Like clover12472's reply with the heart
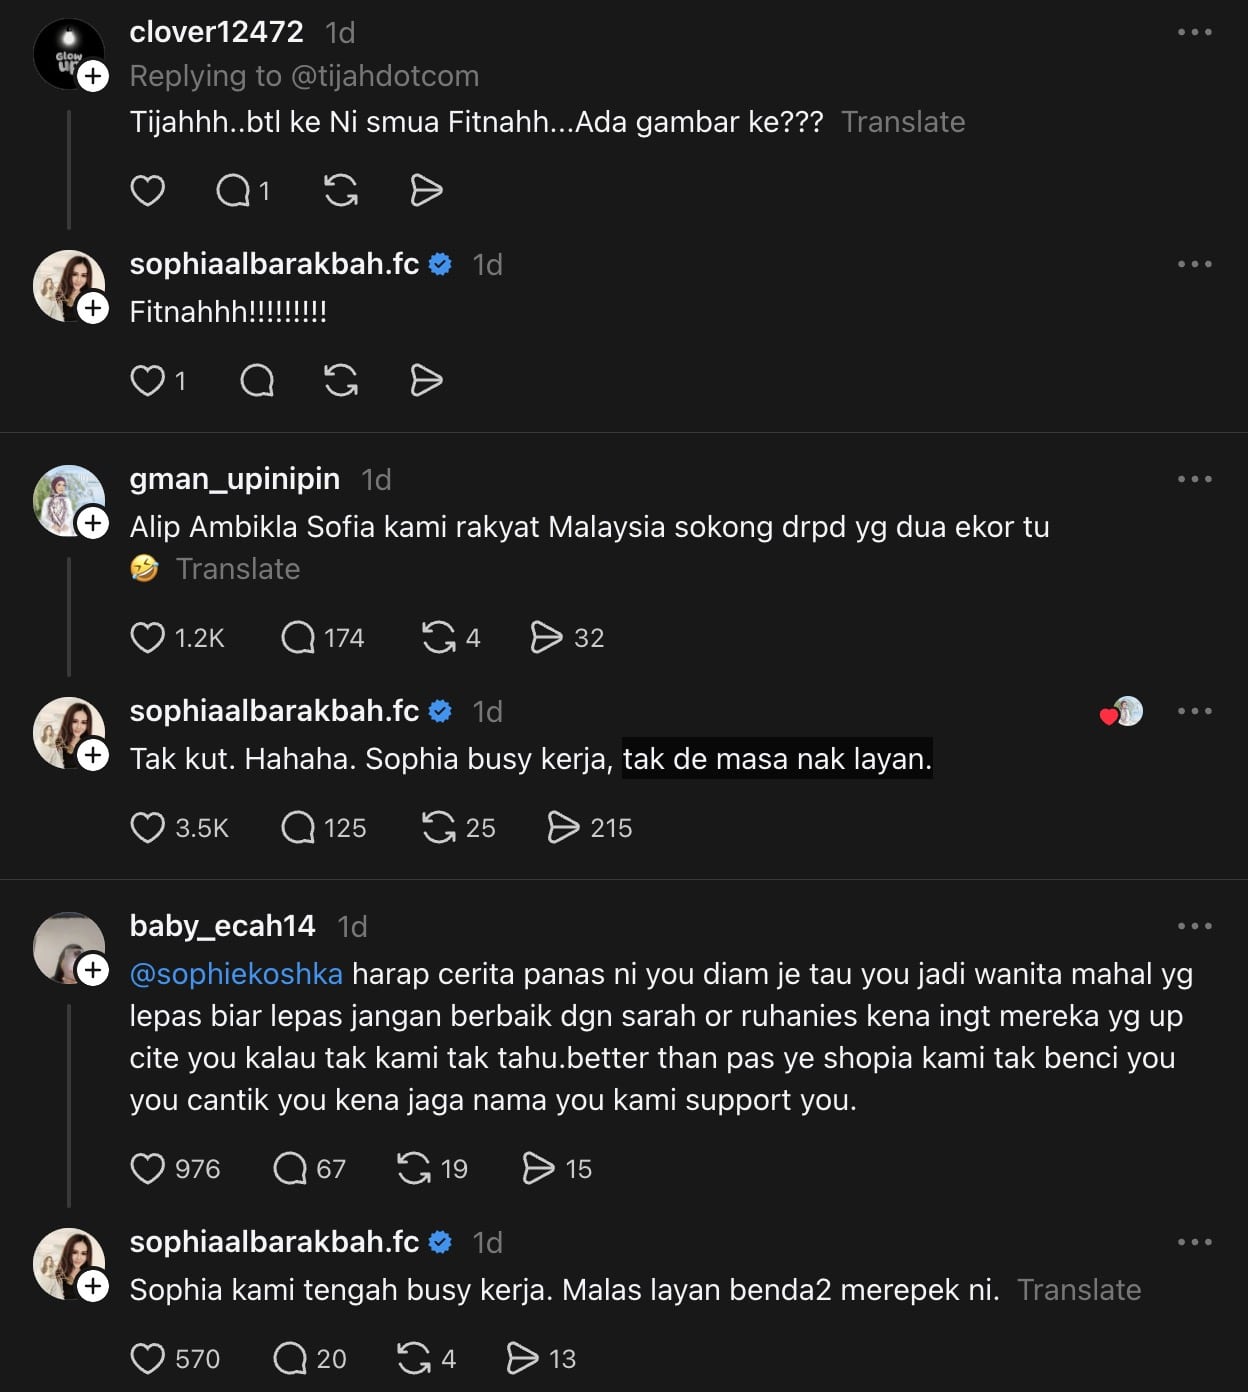Screen dimensions: 1248x1392 (148, 190)
